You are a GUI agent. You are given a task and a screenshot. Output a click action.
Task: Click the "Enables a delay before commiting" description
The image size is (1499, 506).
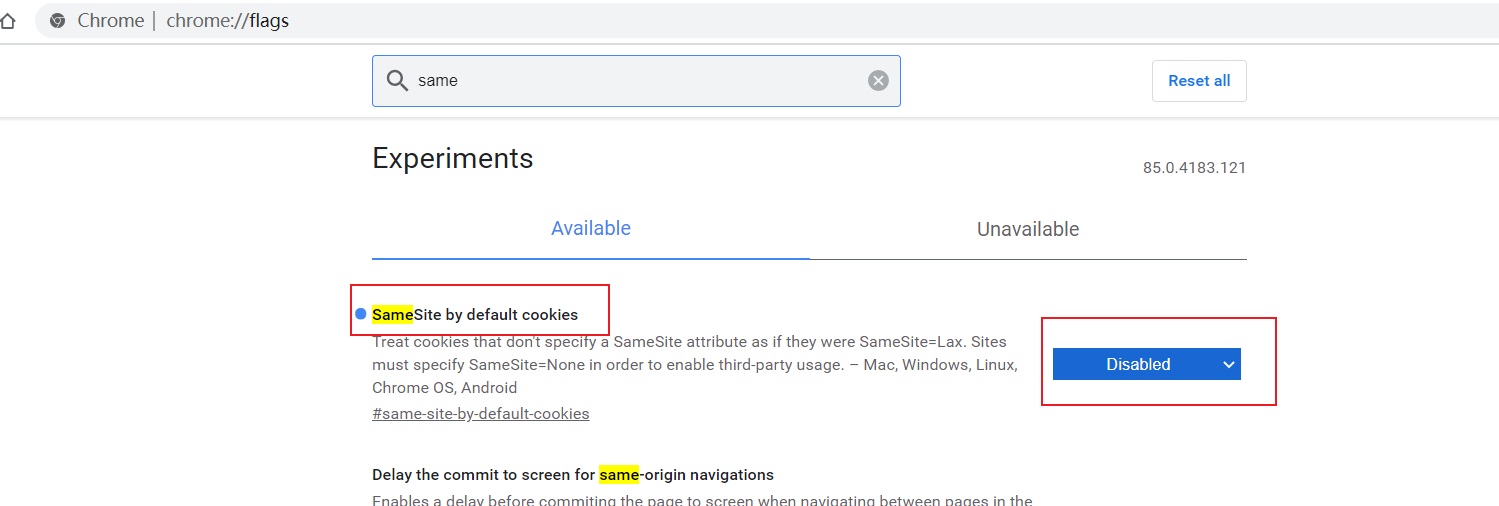(x=701, y=500)
